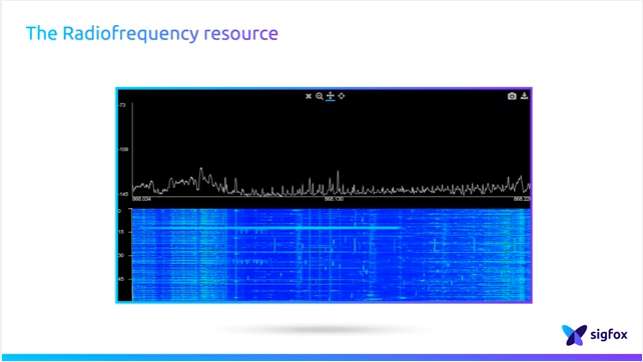The image size is (643, 362).
Task: Activate the pan move arrows tool
Action: pos(331,96)
